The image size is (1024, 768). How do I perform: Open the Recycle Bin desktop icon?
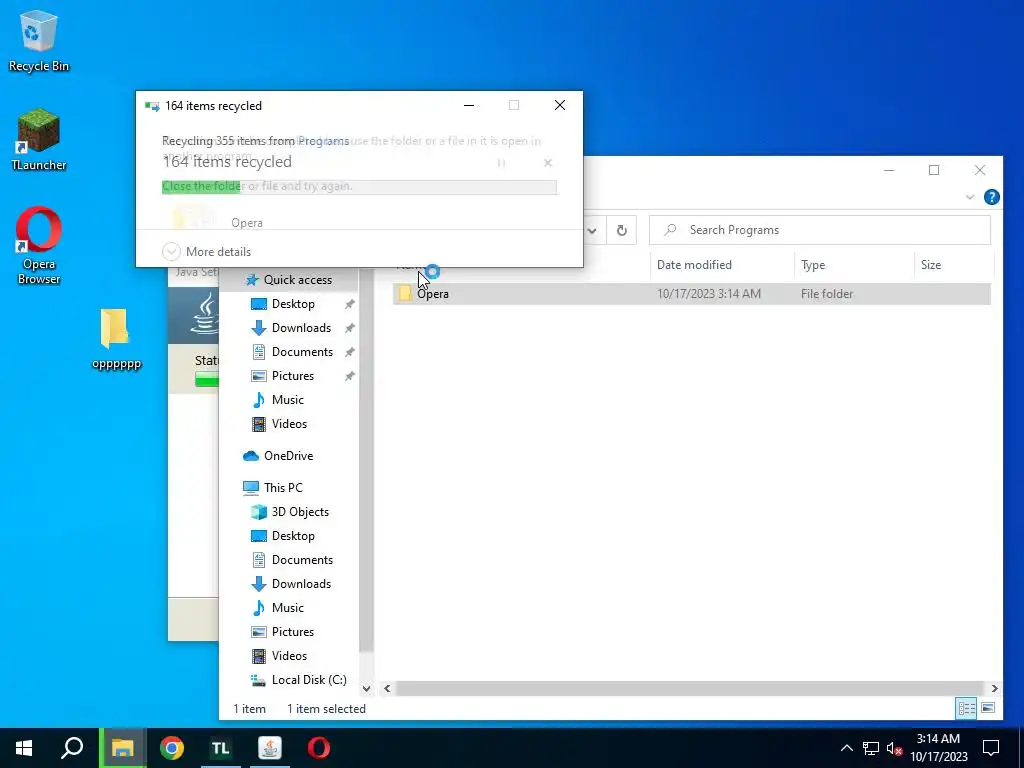point(39,40)
